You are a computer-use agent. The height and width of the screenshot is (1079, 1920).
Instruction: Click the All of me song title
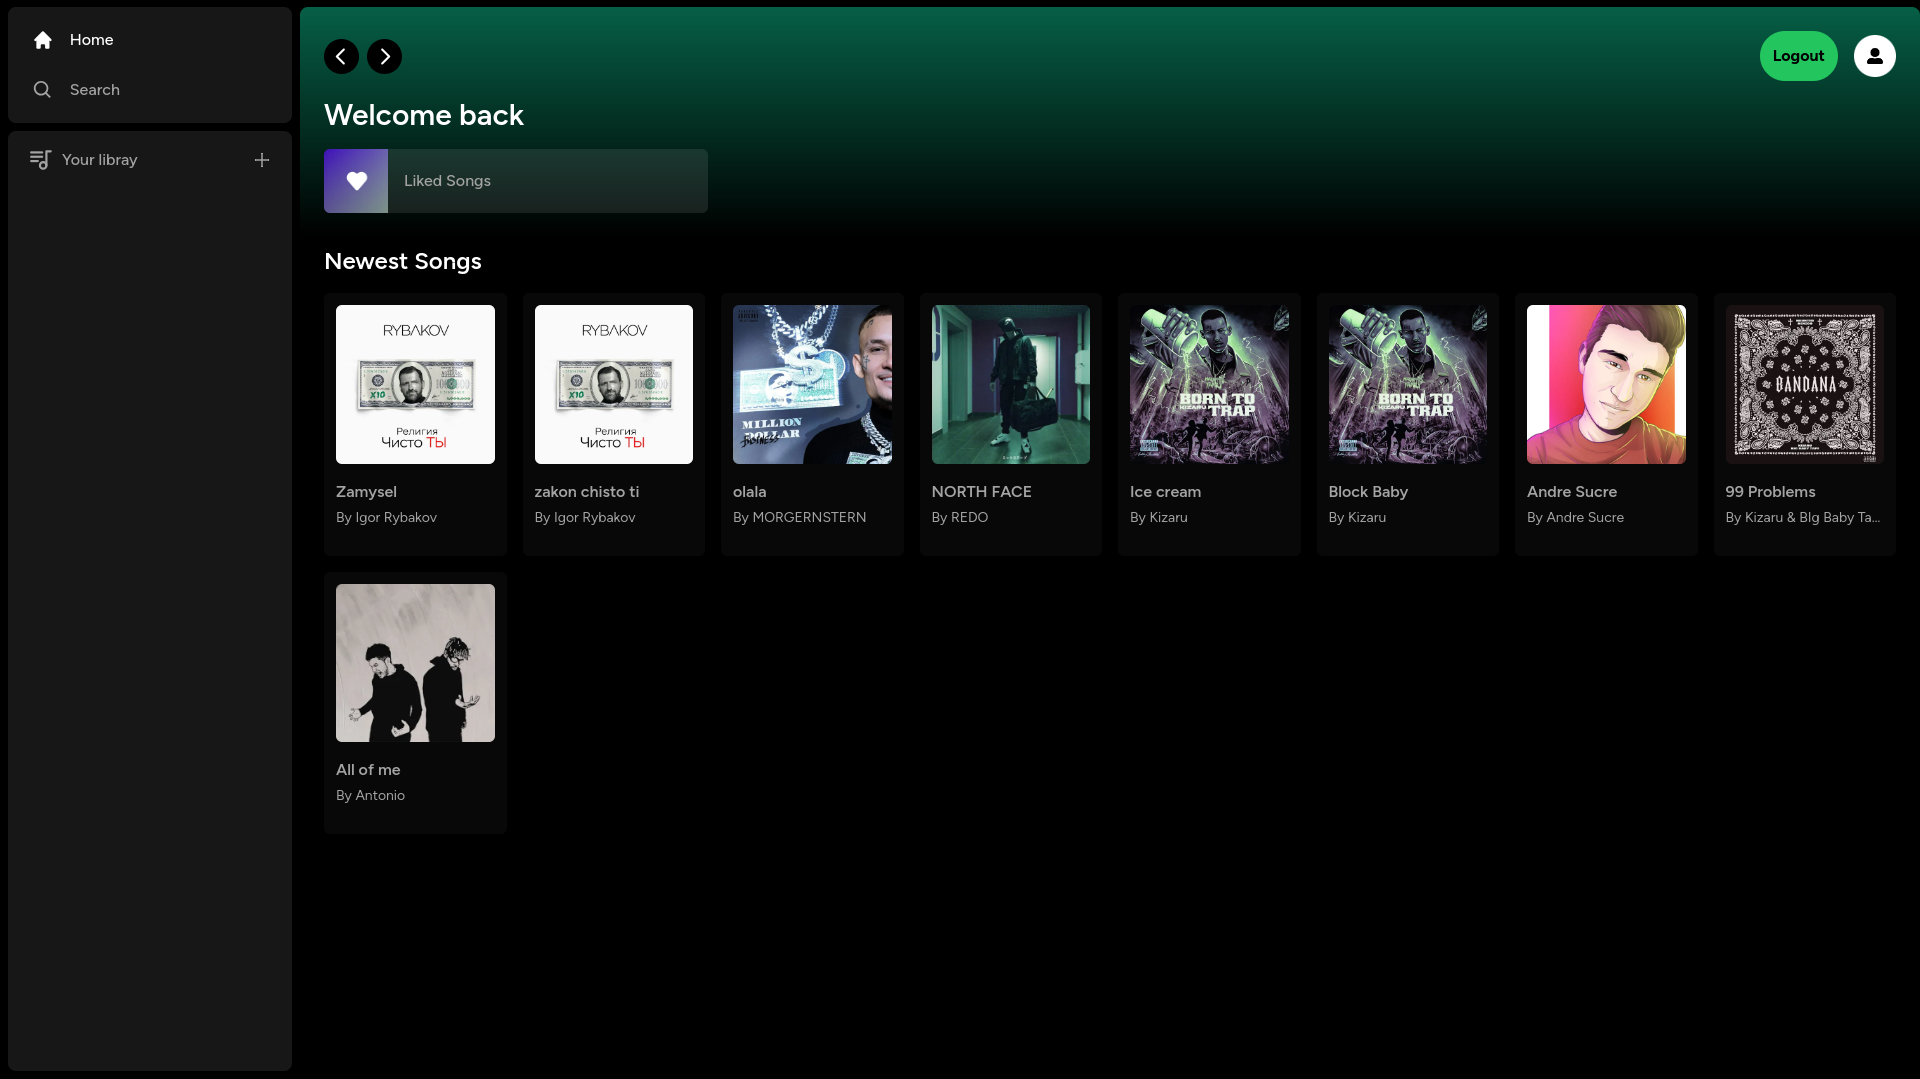point(368,770)
